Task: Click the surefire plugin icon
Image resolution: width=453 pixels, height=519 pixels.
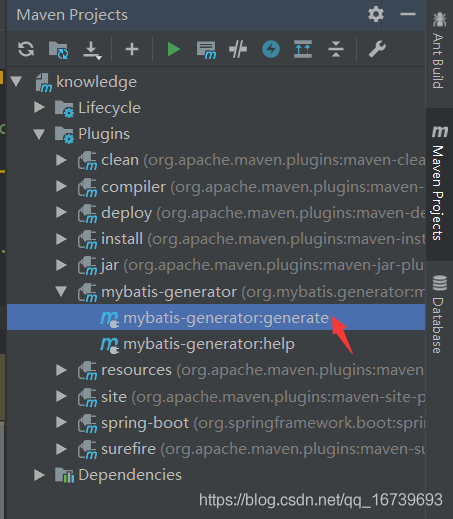Action: click(88, 450)
